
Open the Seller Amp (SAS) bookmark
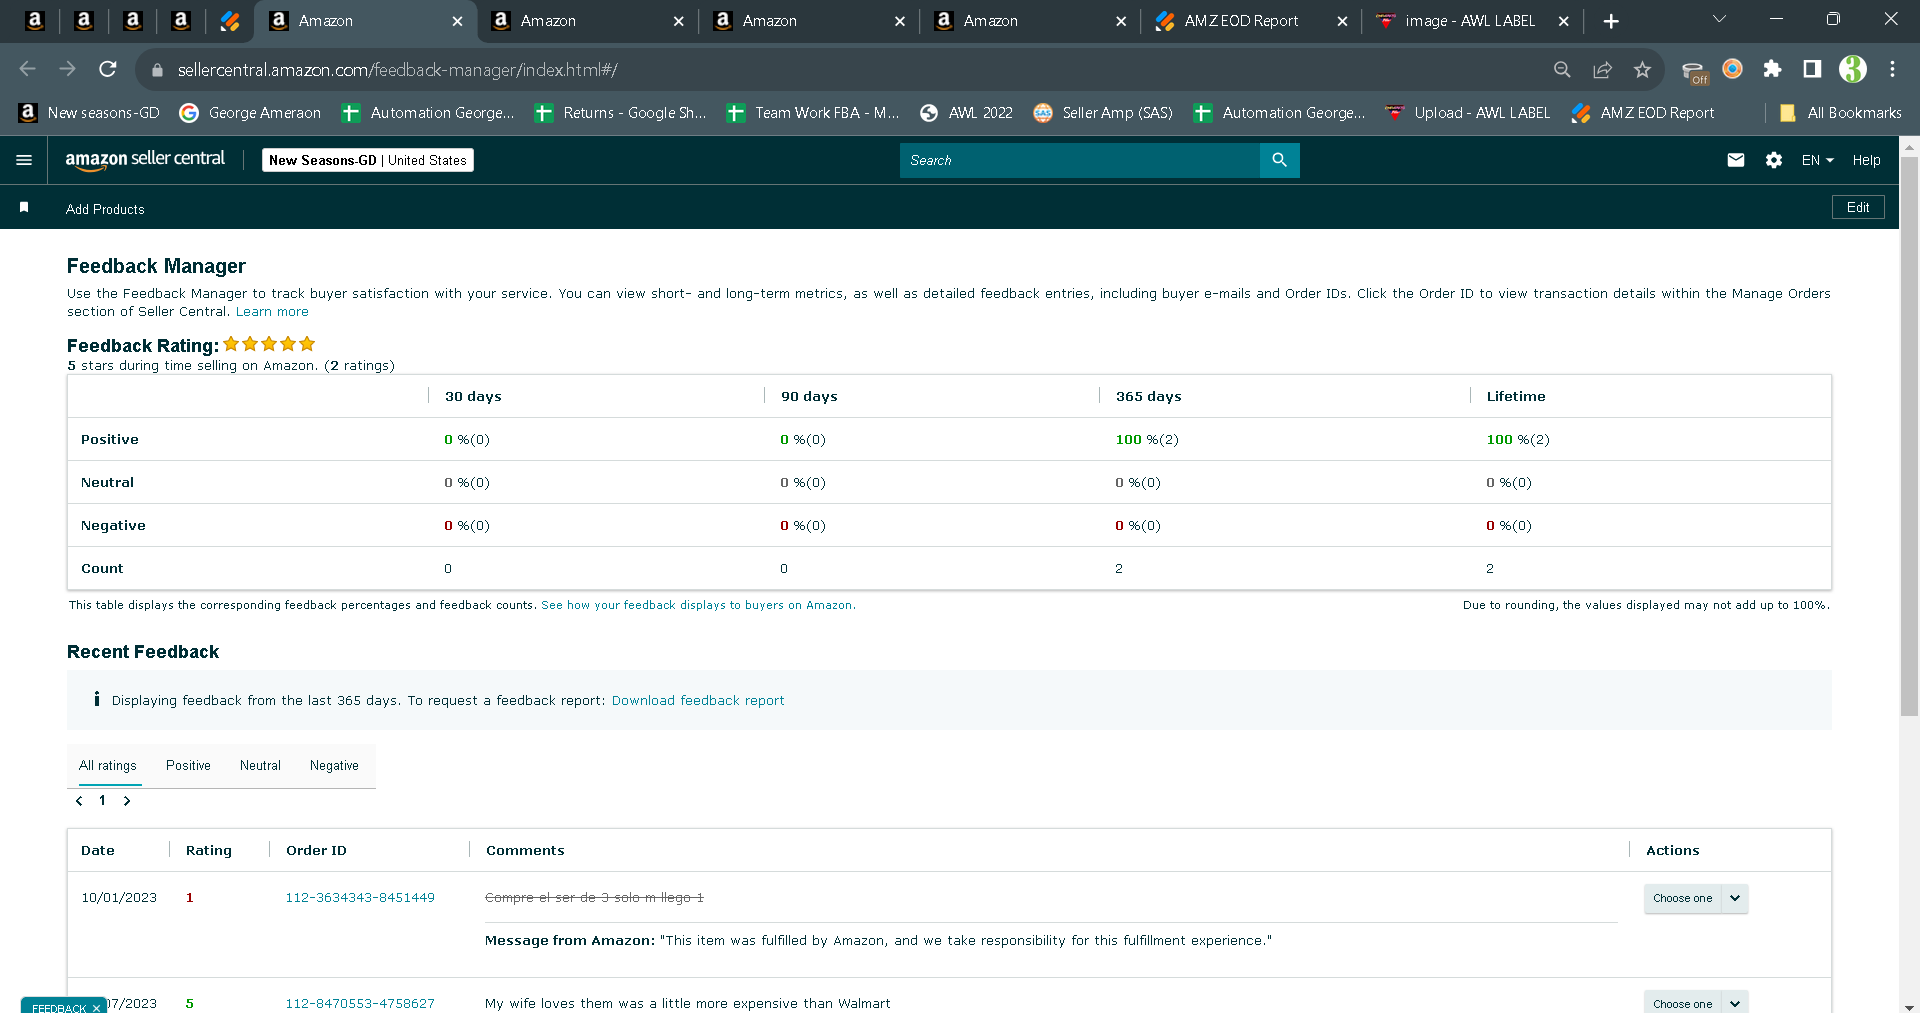pos(1103,113)
